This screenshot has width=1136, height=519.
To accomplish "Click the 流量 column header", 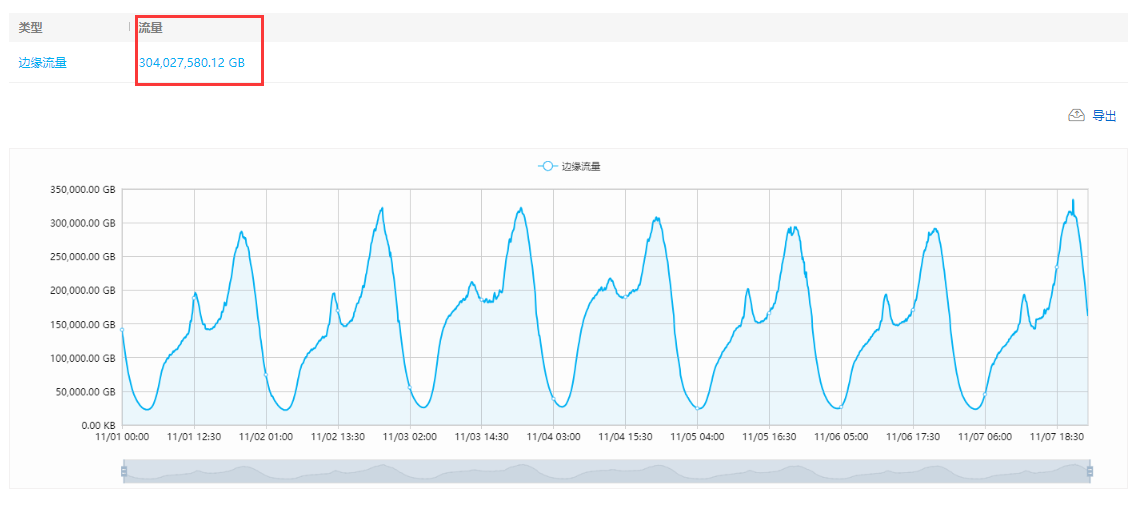I will click(x=151, y=28).
